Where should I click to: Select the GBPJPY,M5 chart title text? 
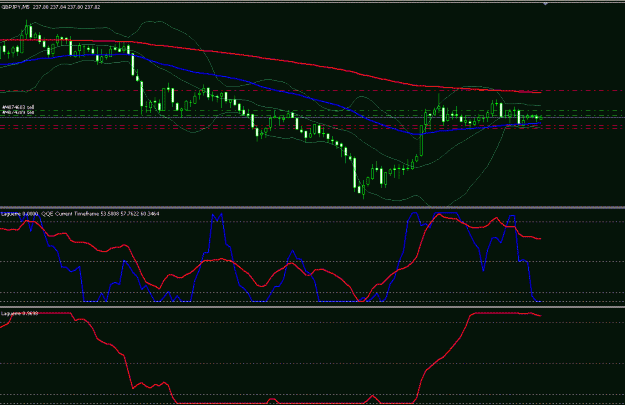tap(15, 7)
